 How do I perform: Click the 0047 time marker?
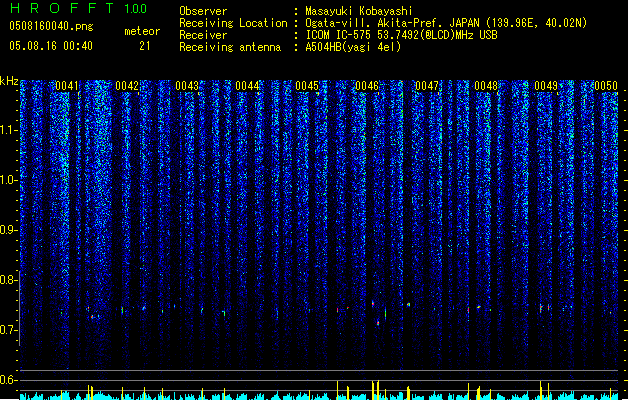[427, 86]
